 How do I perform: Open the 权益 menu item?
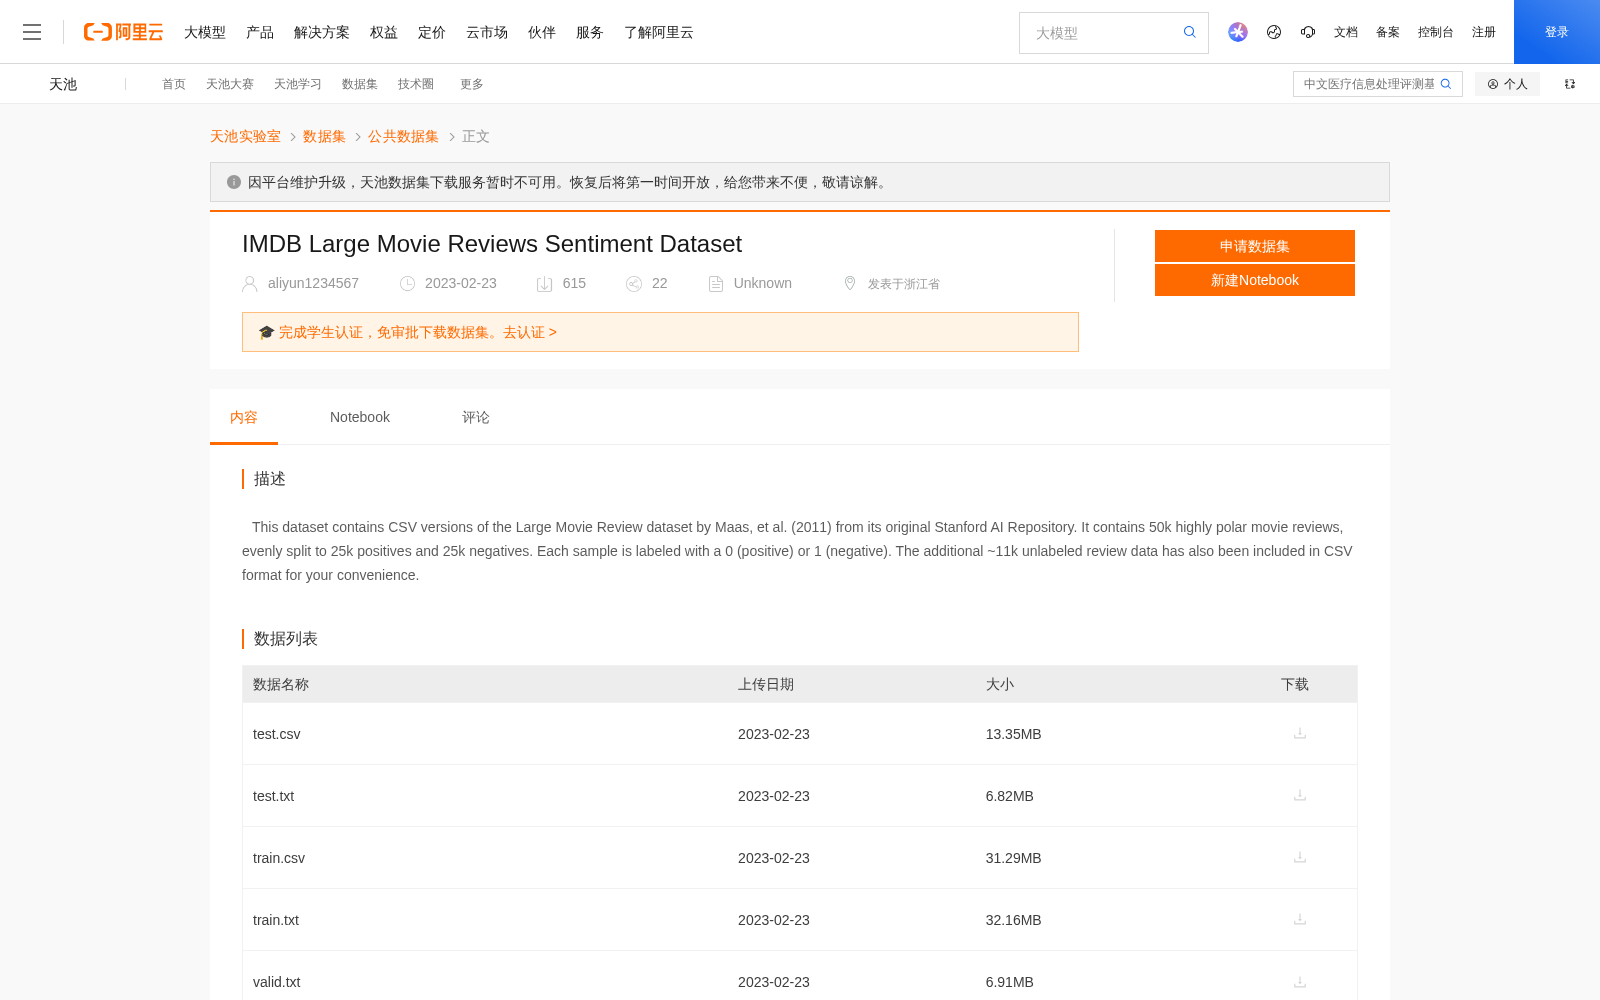click(384, 32)
